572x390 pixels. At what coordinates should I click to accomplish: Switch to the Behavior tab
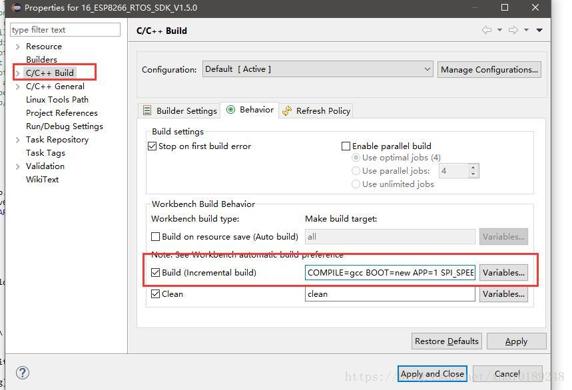pos(250,110)
